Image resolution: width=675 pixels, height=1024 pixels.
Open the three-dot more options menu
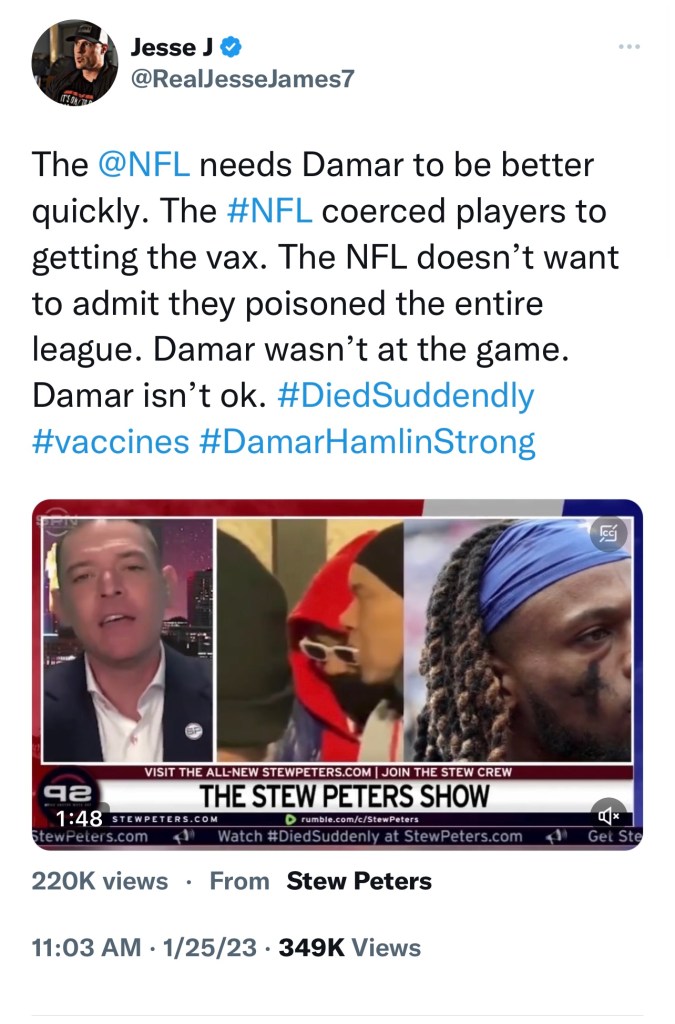[x=629, y=47]
